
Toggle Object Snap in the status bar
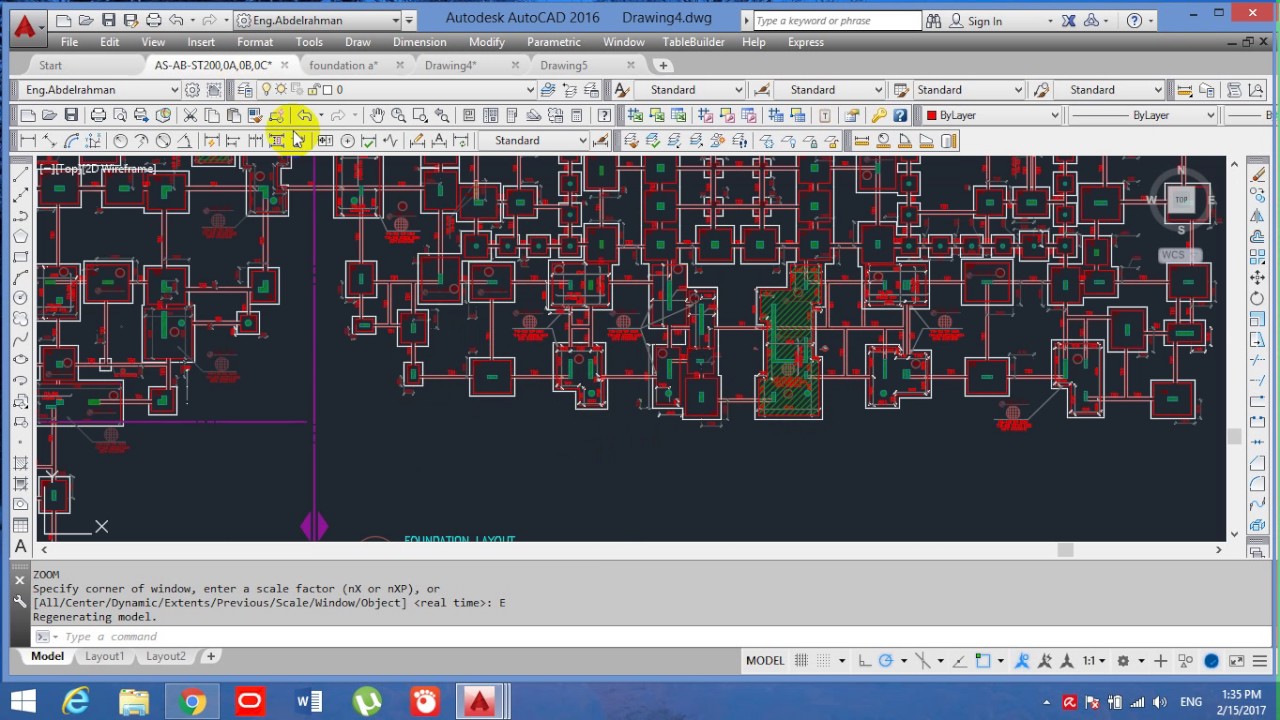984,661
